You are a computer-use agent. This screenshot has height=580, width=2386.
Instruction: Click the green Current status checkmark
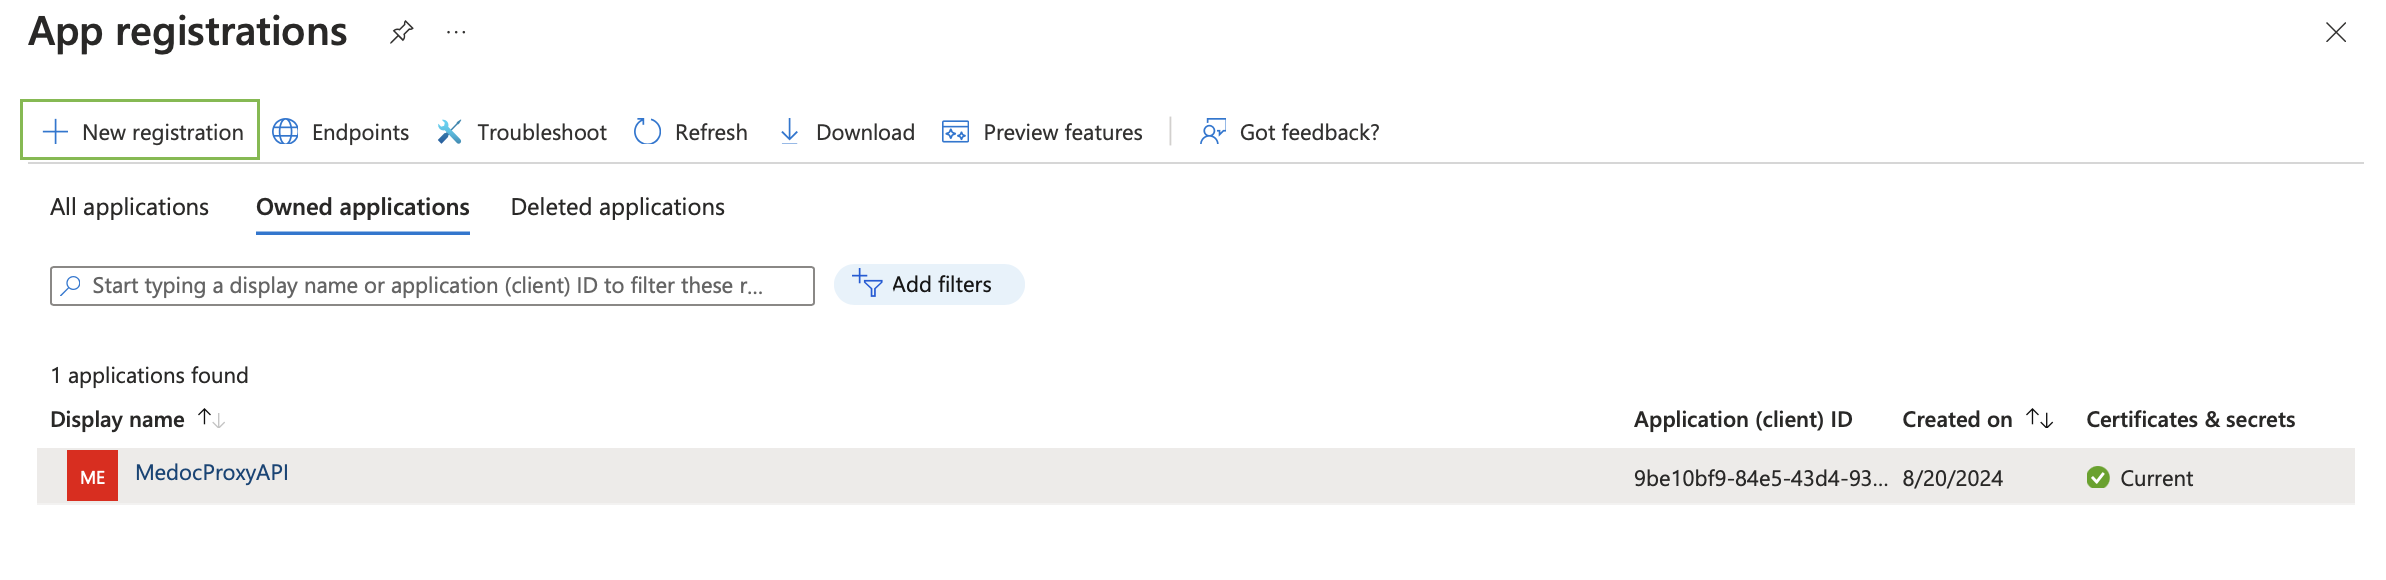pos(2098,478)
